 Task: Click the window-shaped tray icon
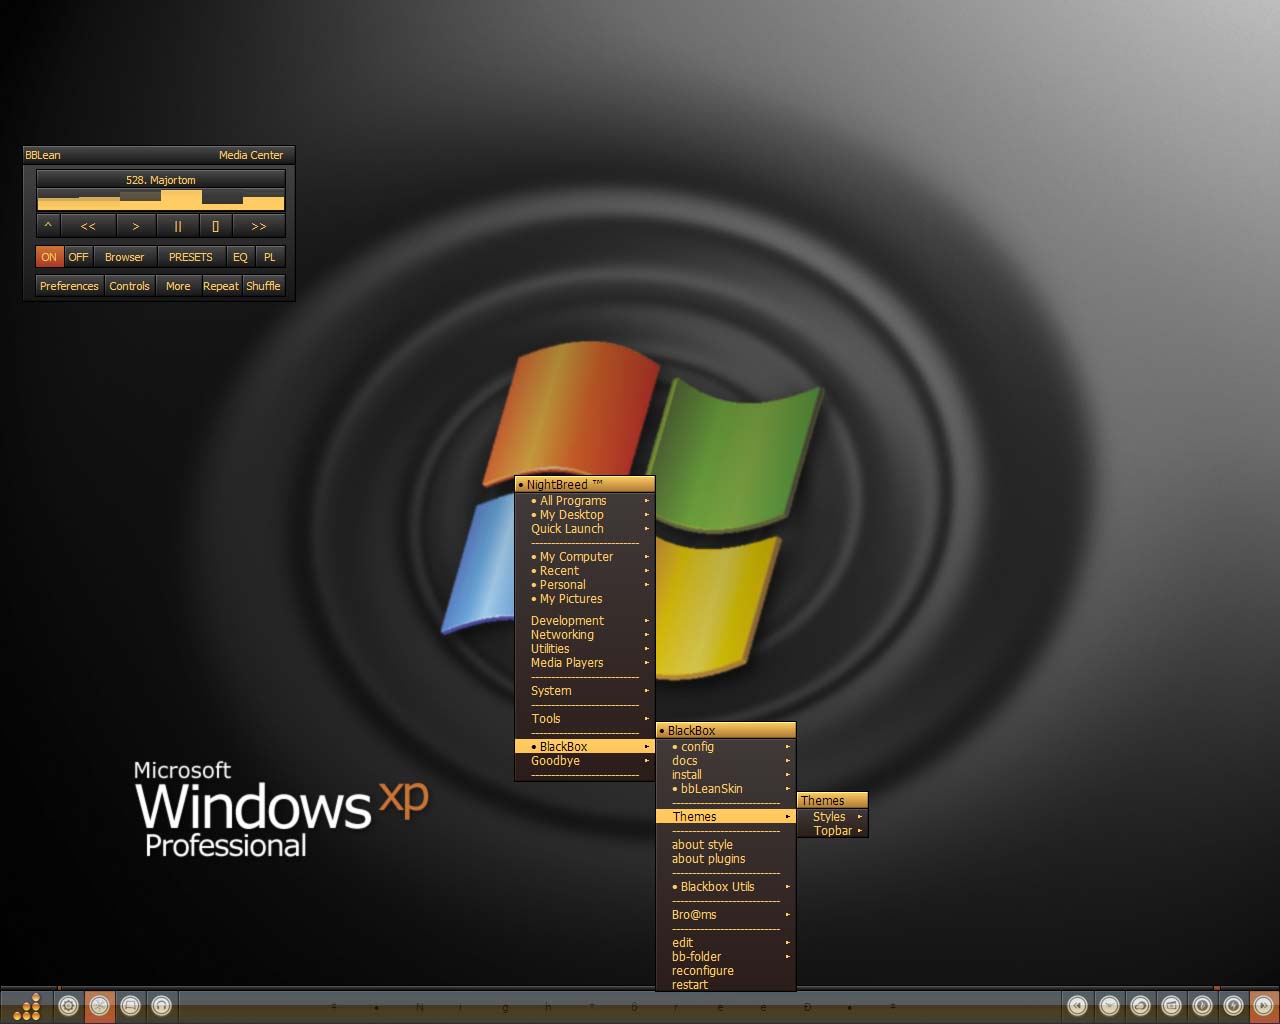click(x=1171, y=1006)
